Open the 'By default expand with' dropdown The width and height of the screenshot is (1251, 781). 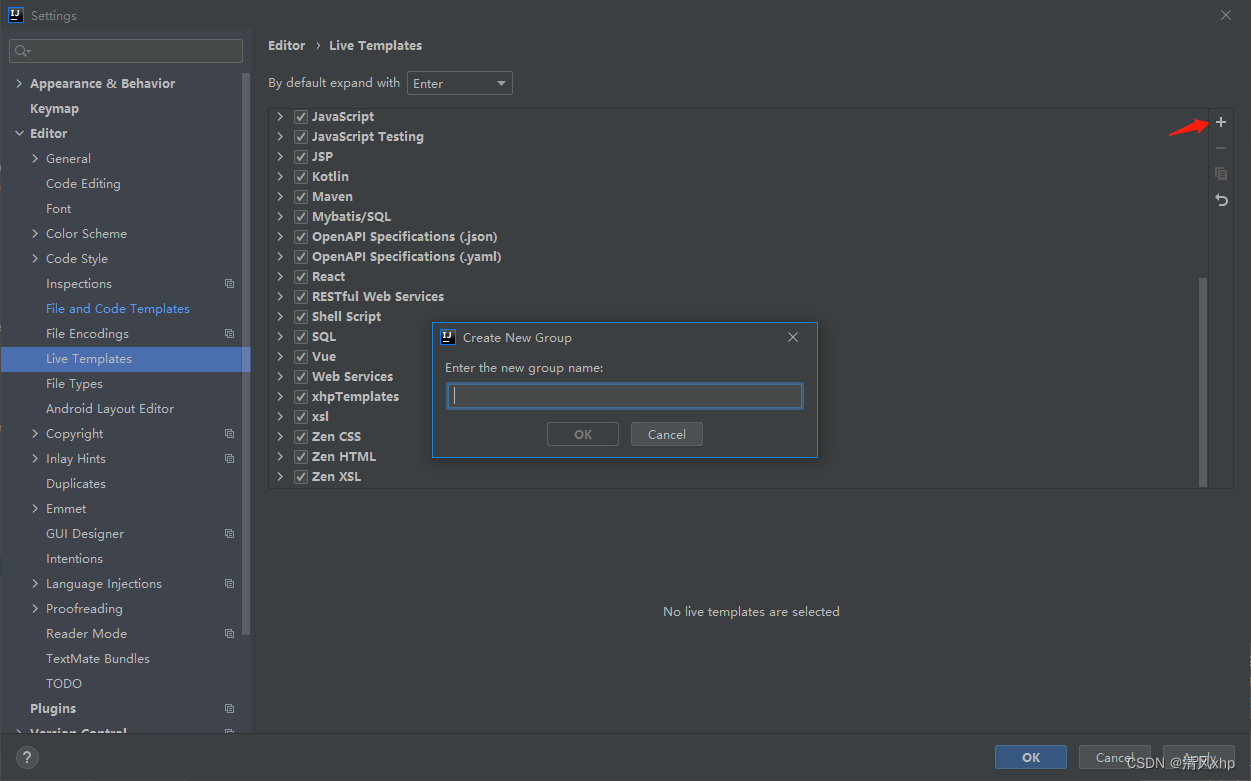(x=459, y=84)
